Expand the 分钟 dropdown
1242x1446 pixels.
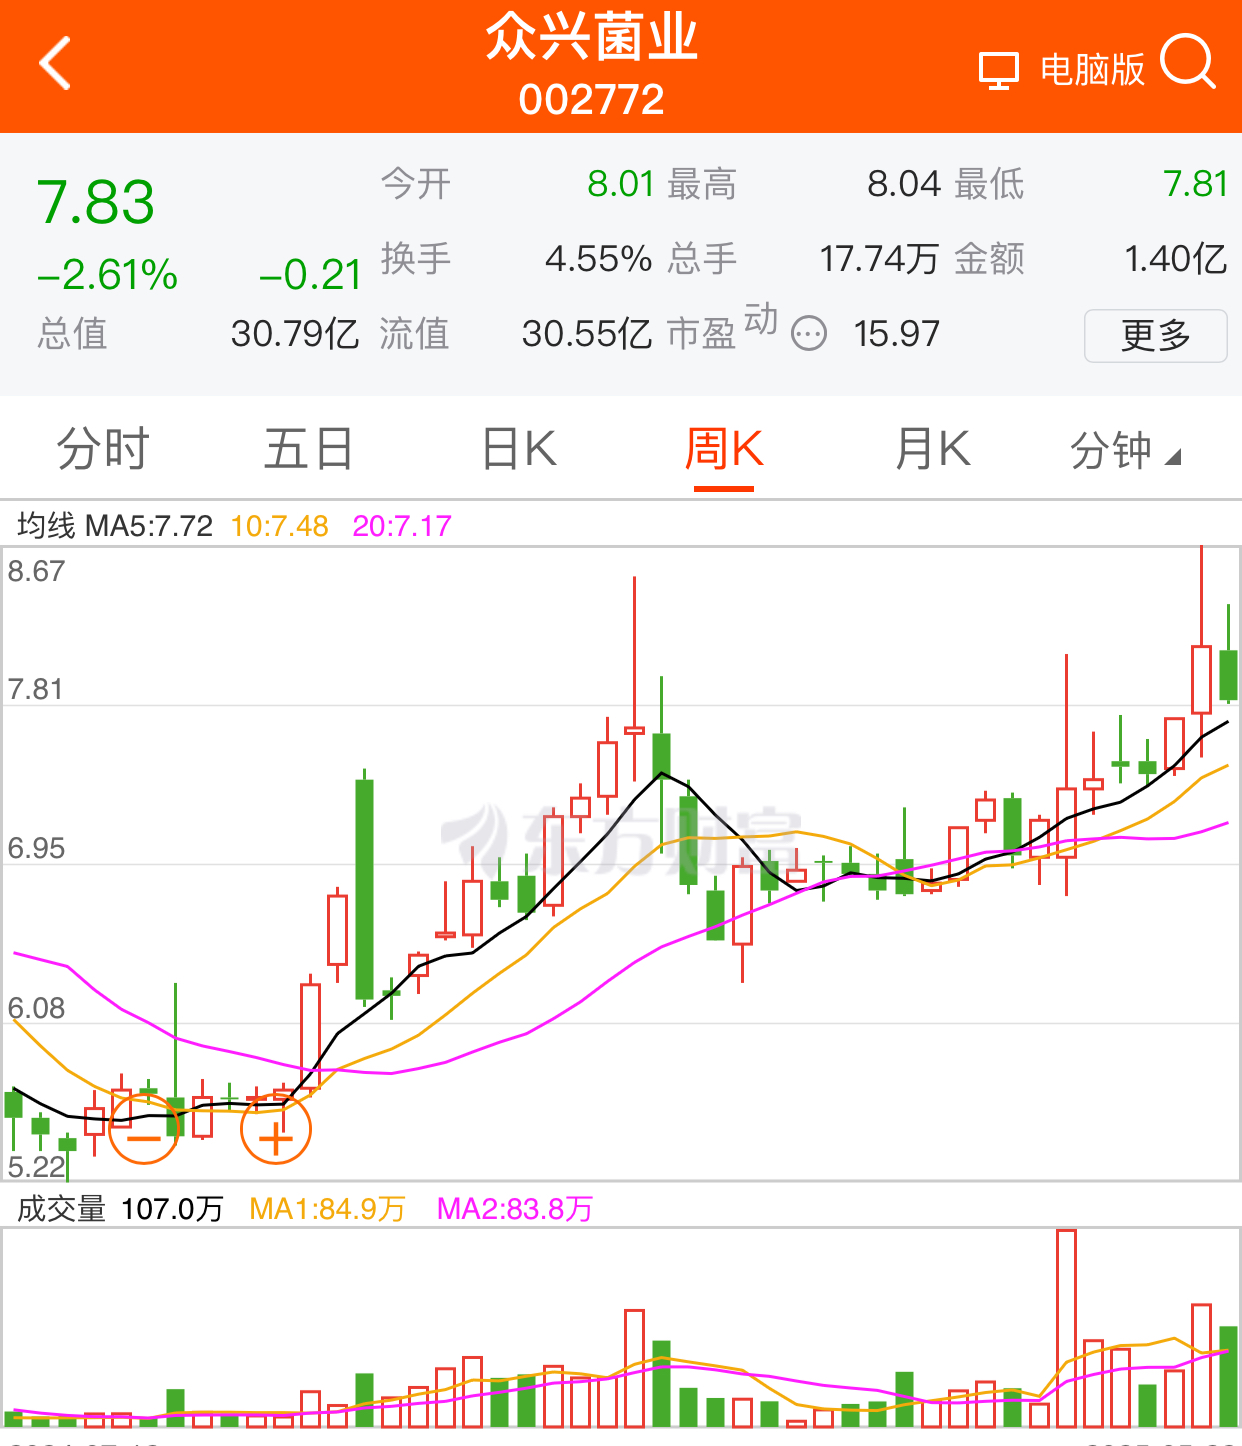pos(1125,450)
